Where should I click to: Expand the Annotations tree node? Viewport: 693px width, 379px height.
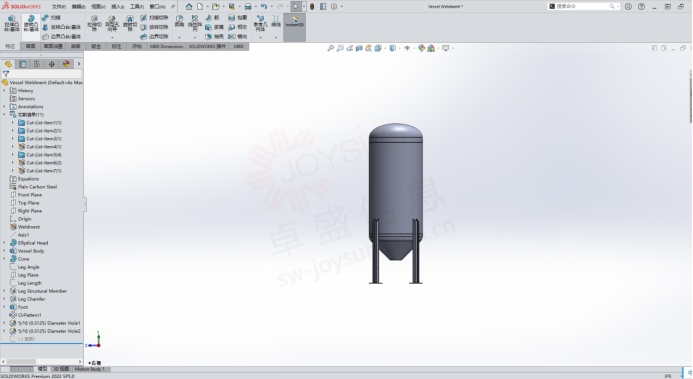point(5,106)
